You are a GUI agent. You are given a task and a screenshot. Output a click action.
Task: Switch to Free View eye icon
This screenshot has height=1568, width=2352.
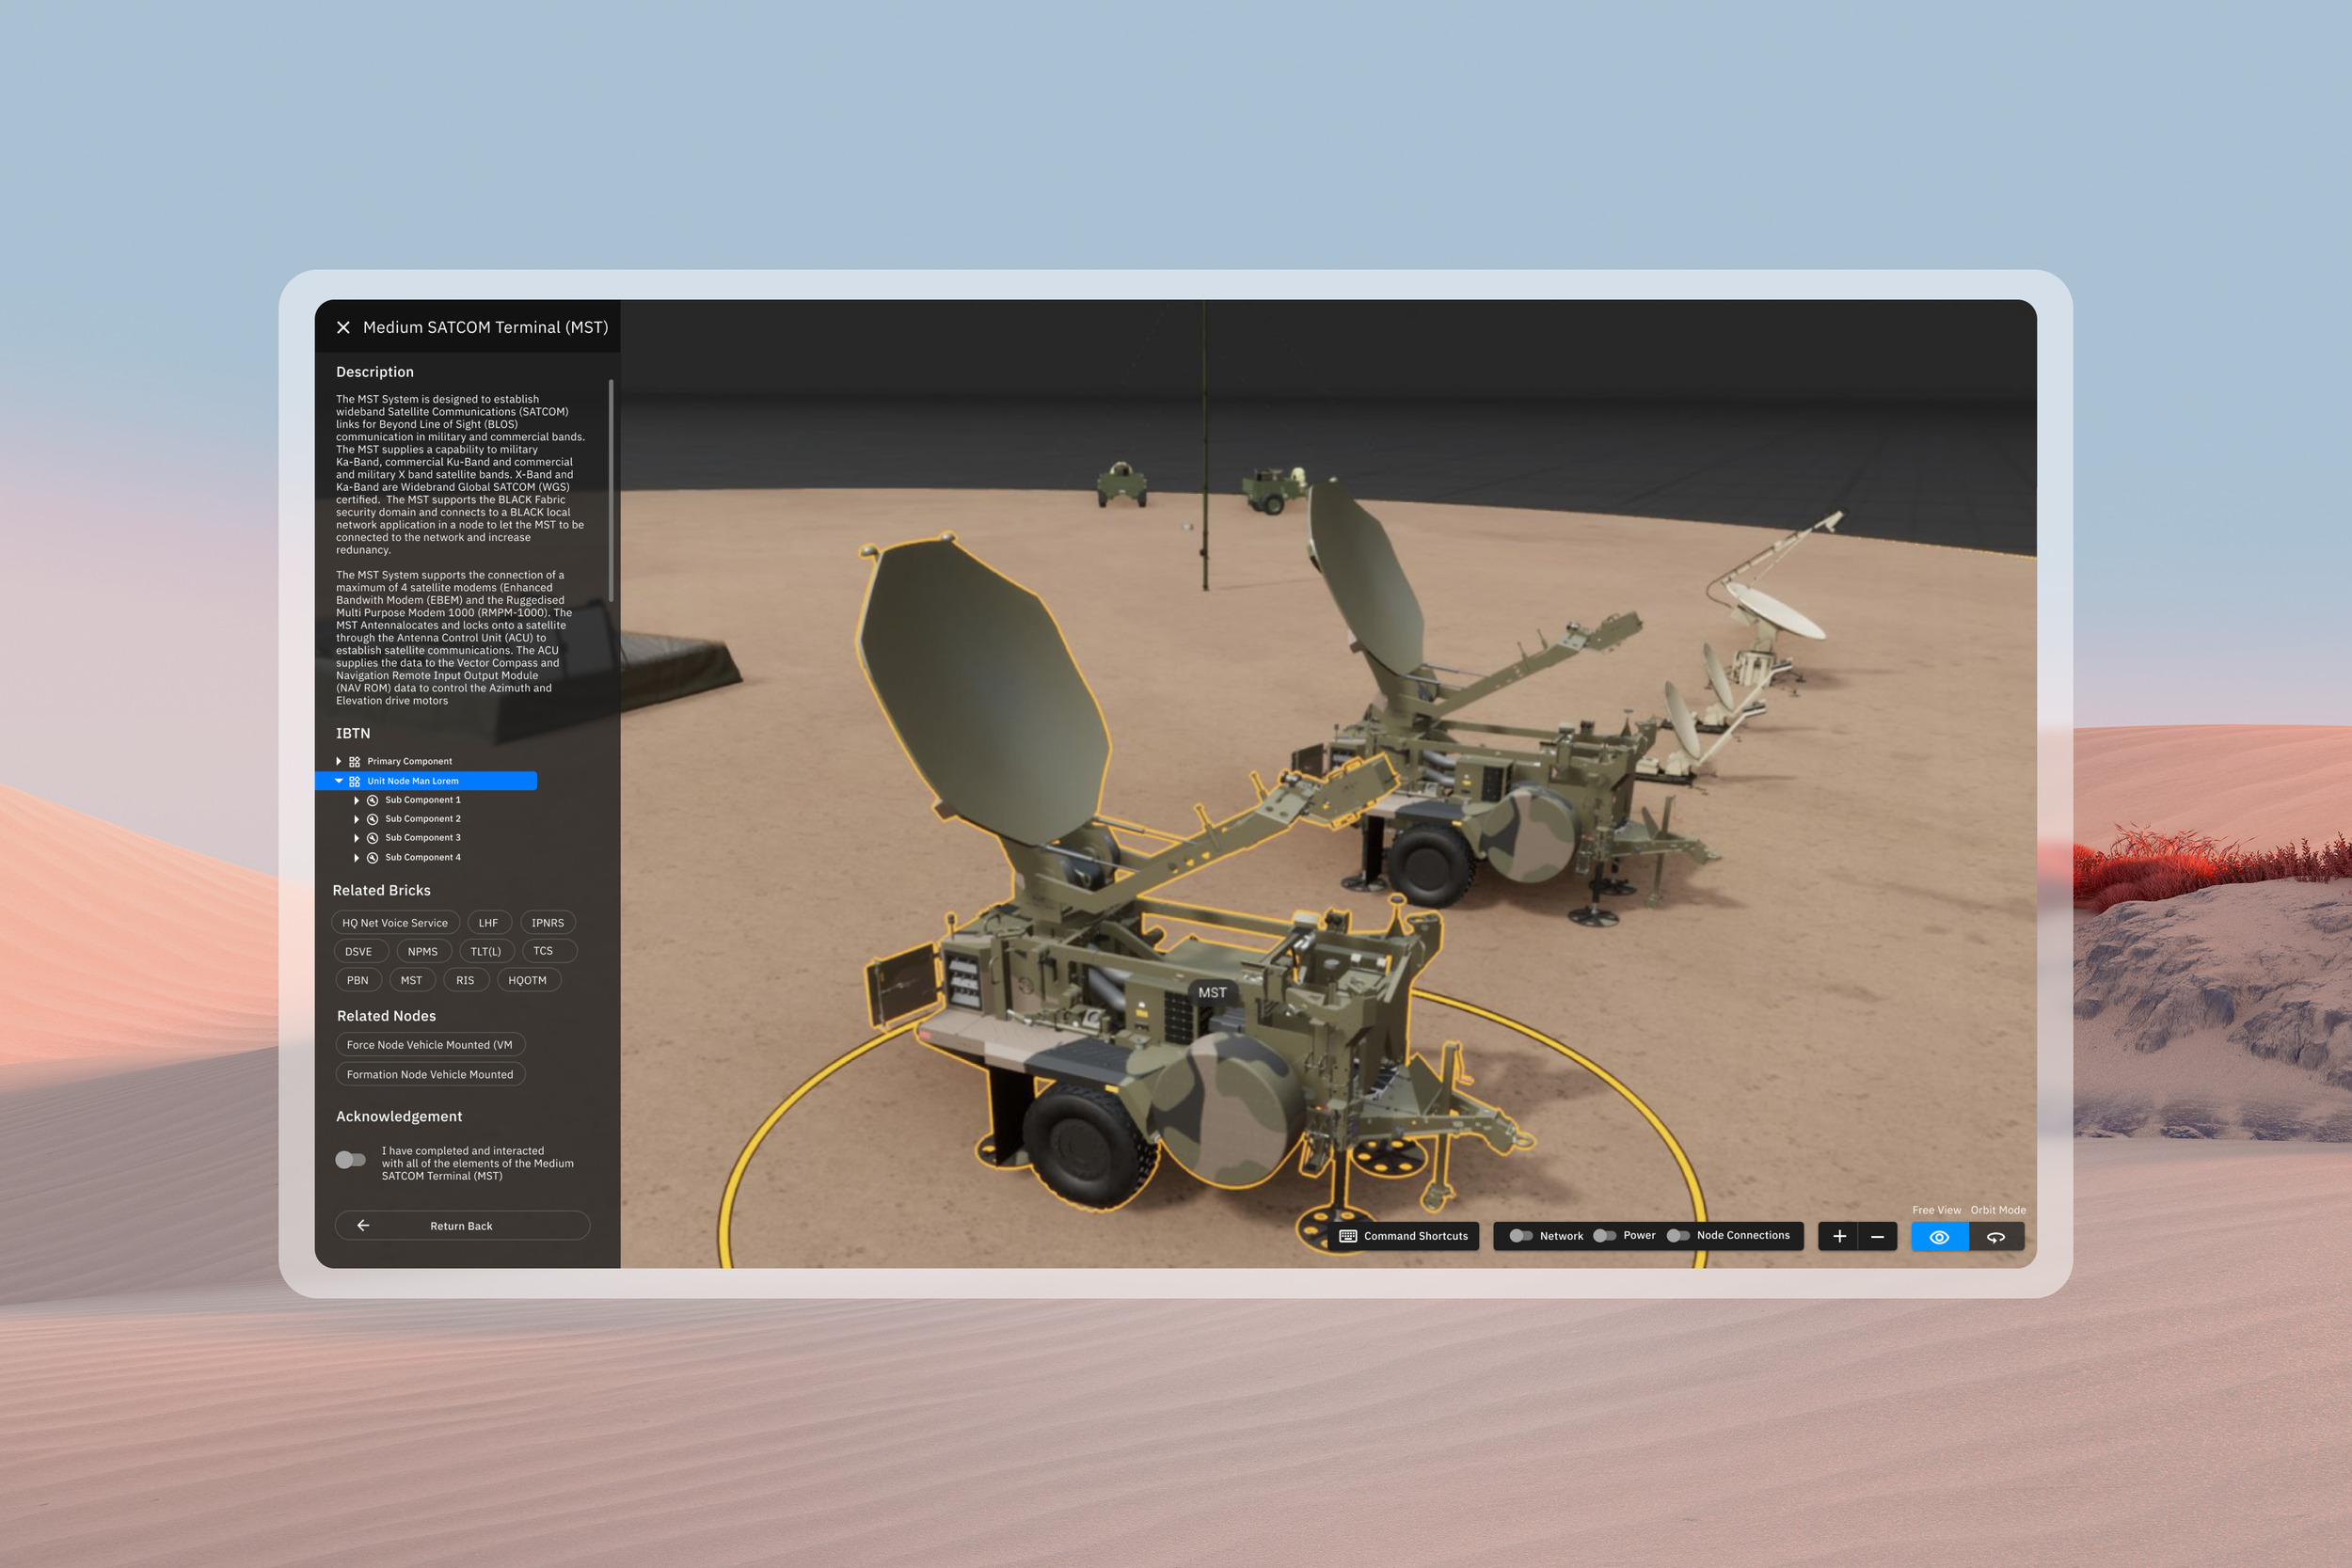click(x=1939, y=1237)
